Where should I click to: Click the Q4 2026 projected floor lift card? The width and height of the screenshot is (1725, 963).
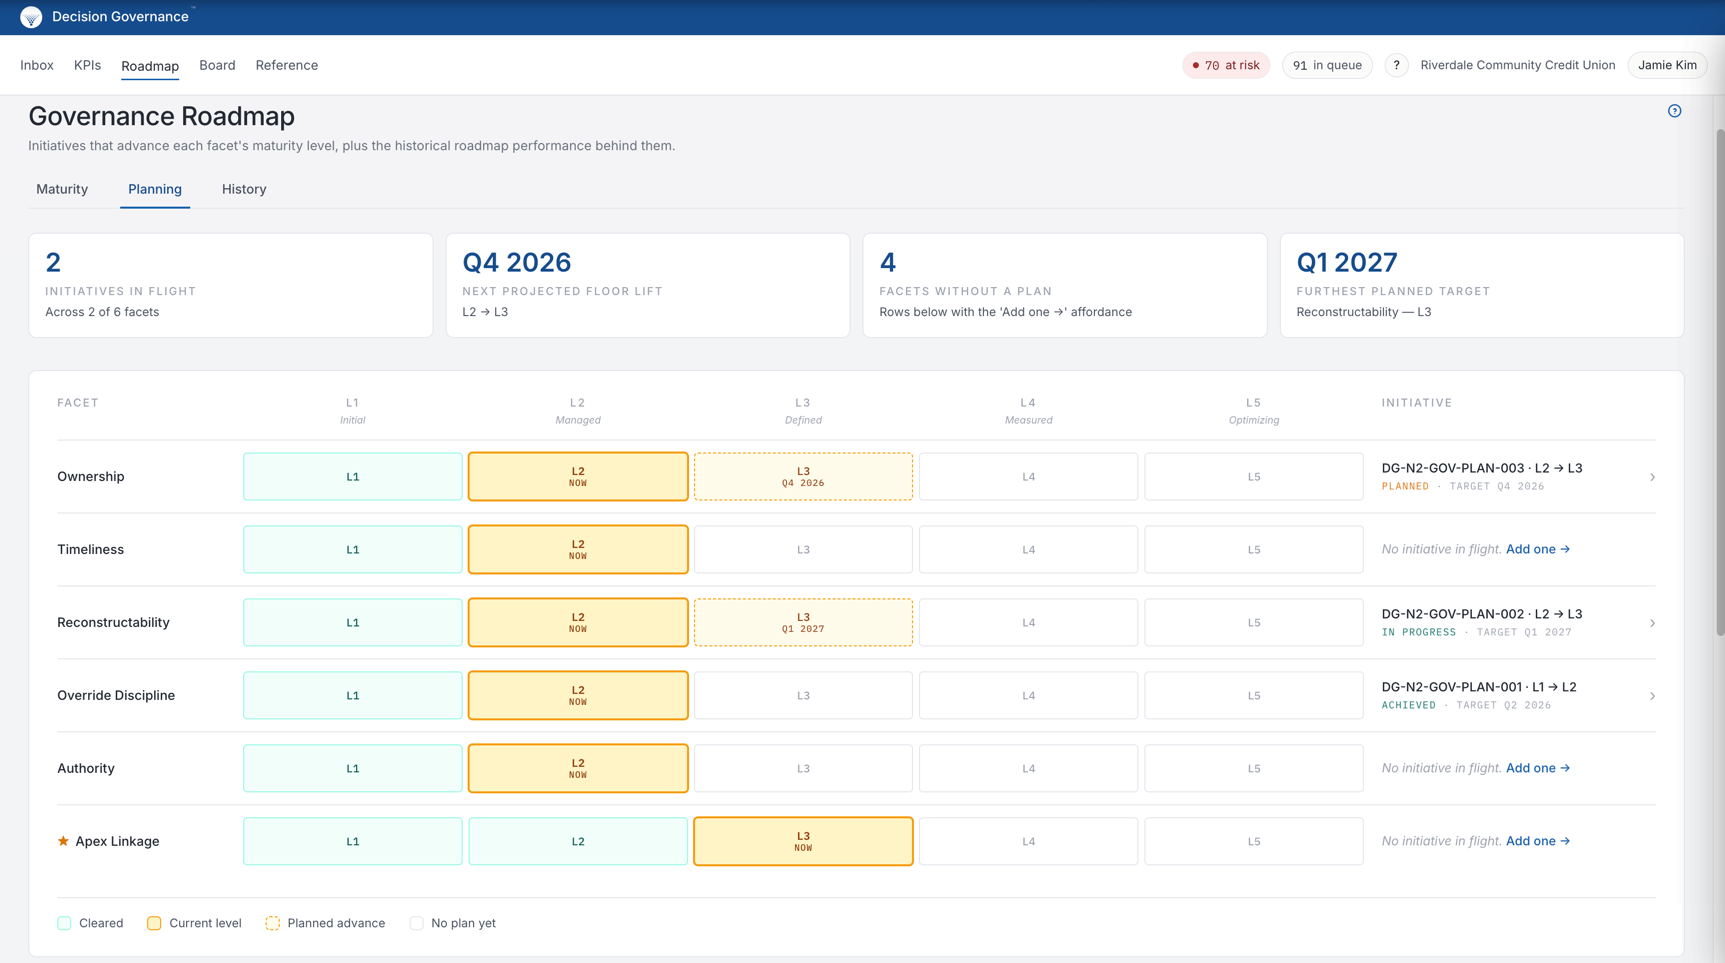648,285
